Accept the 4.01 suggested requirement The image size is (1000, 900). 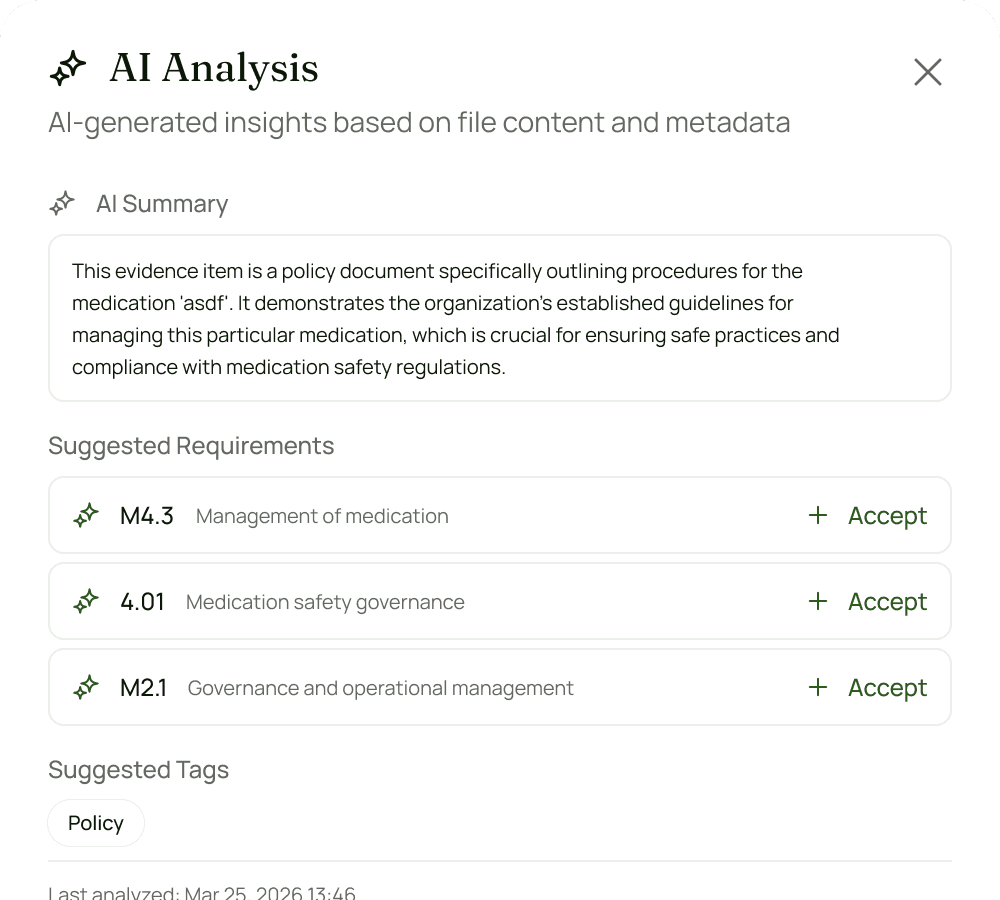point(887,602)
